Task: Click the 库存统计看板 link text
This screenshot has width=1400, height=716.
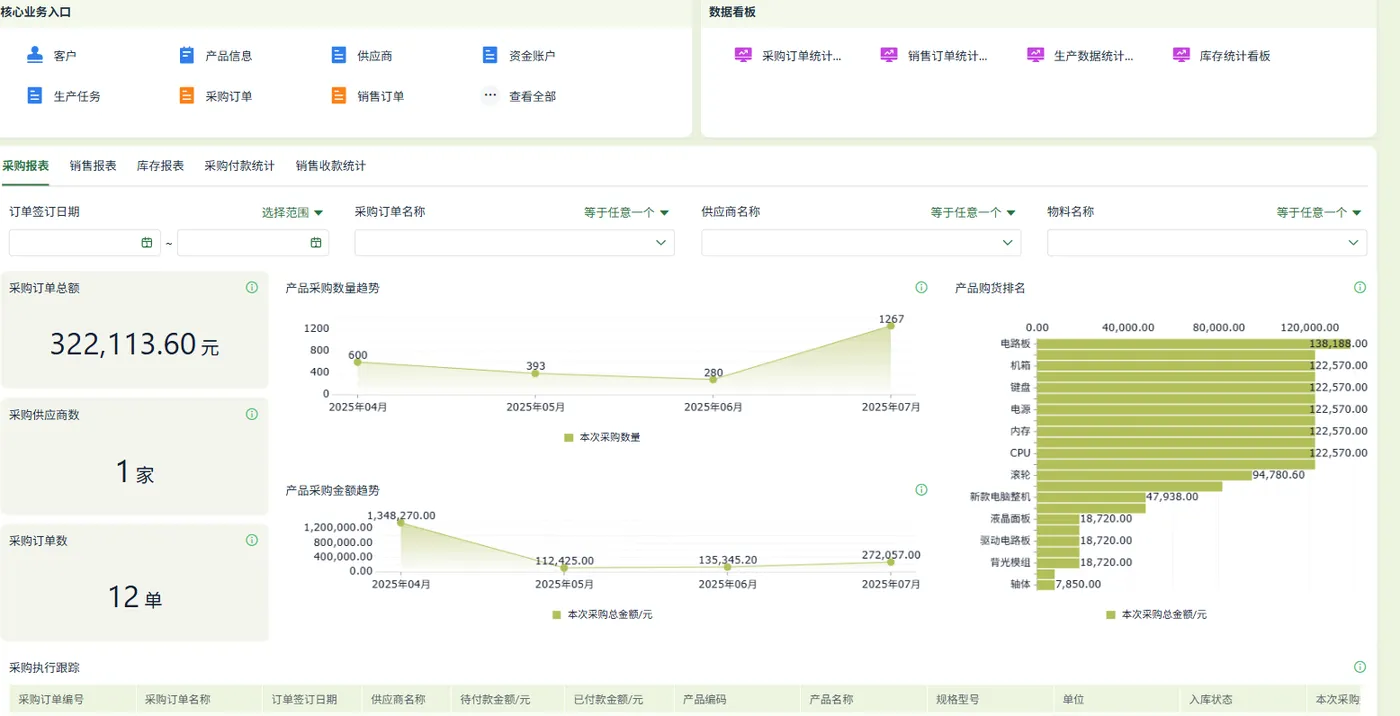Action: pos(1235,56)
